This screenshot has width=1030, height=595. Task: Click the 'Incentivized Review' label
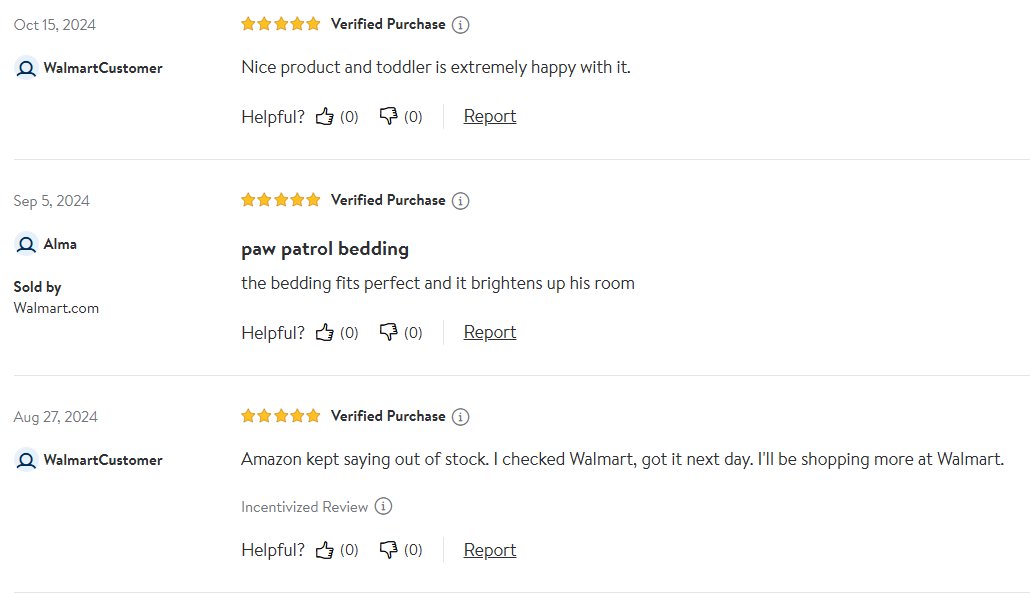pyautogui.click(x=304, y=507)
